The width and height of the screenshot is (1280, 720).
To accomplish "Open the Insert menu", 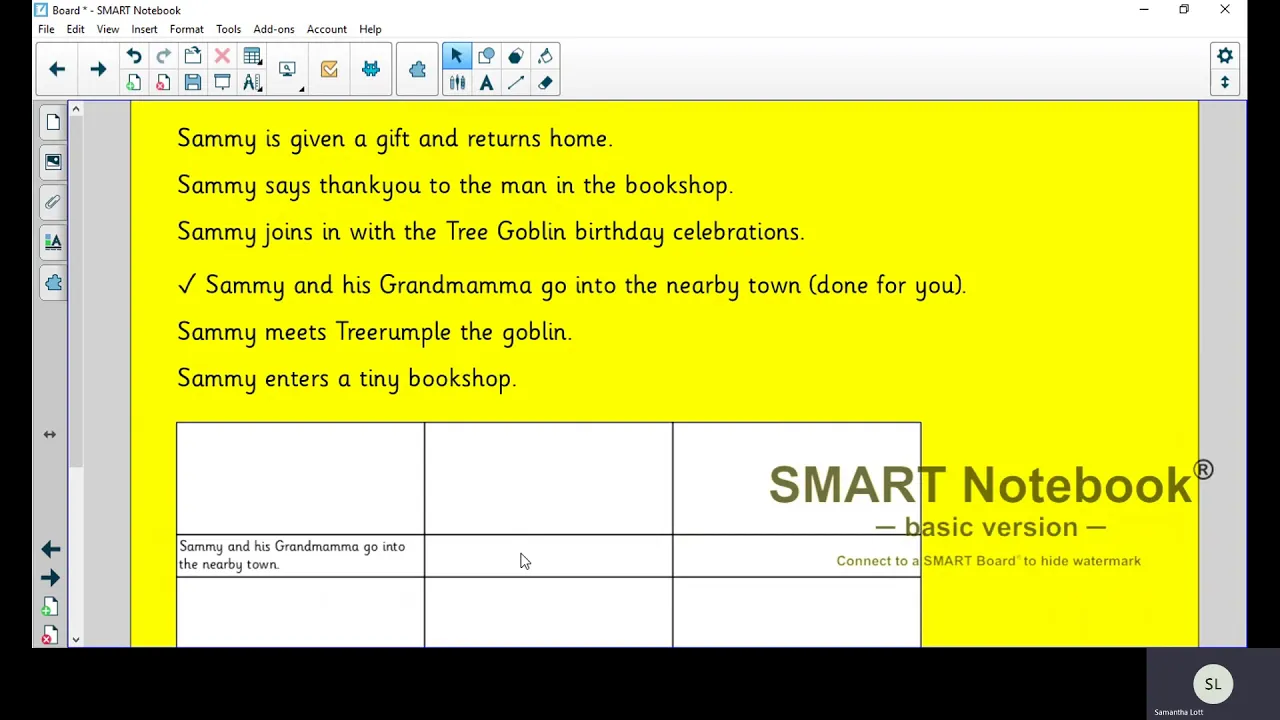I will pyautogui.click(x=144, y=29).
